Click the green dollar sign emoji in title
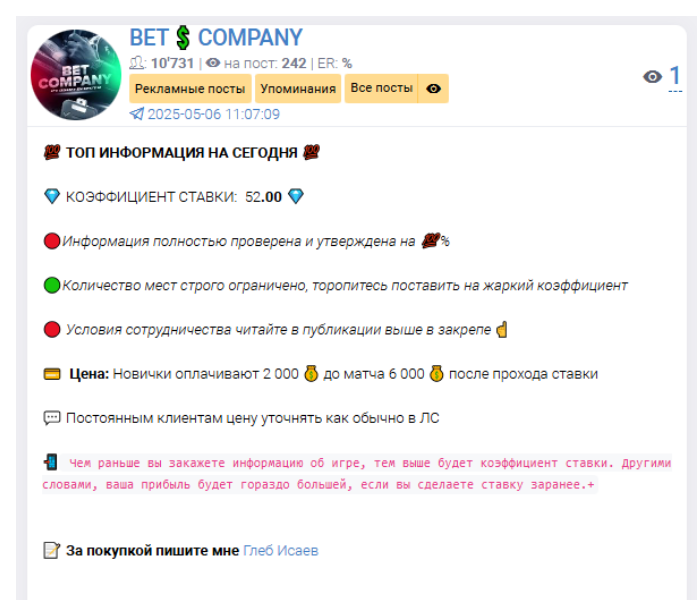 tap(183, 38)
